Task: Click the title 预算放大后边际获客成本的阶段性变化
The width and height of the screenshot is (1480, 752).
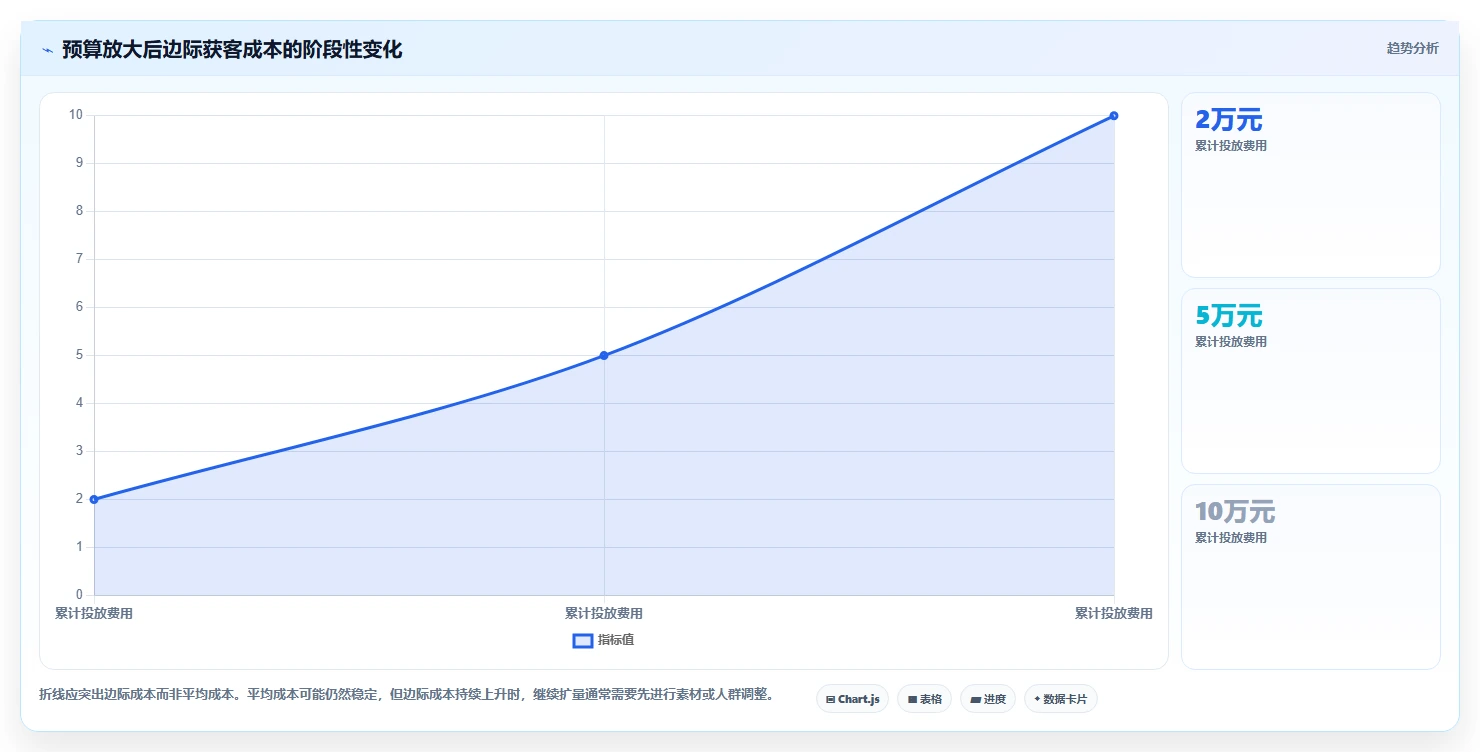Action: point(232,49)
